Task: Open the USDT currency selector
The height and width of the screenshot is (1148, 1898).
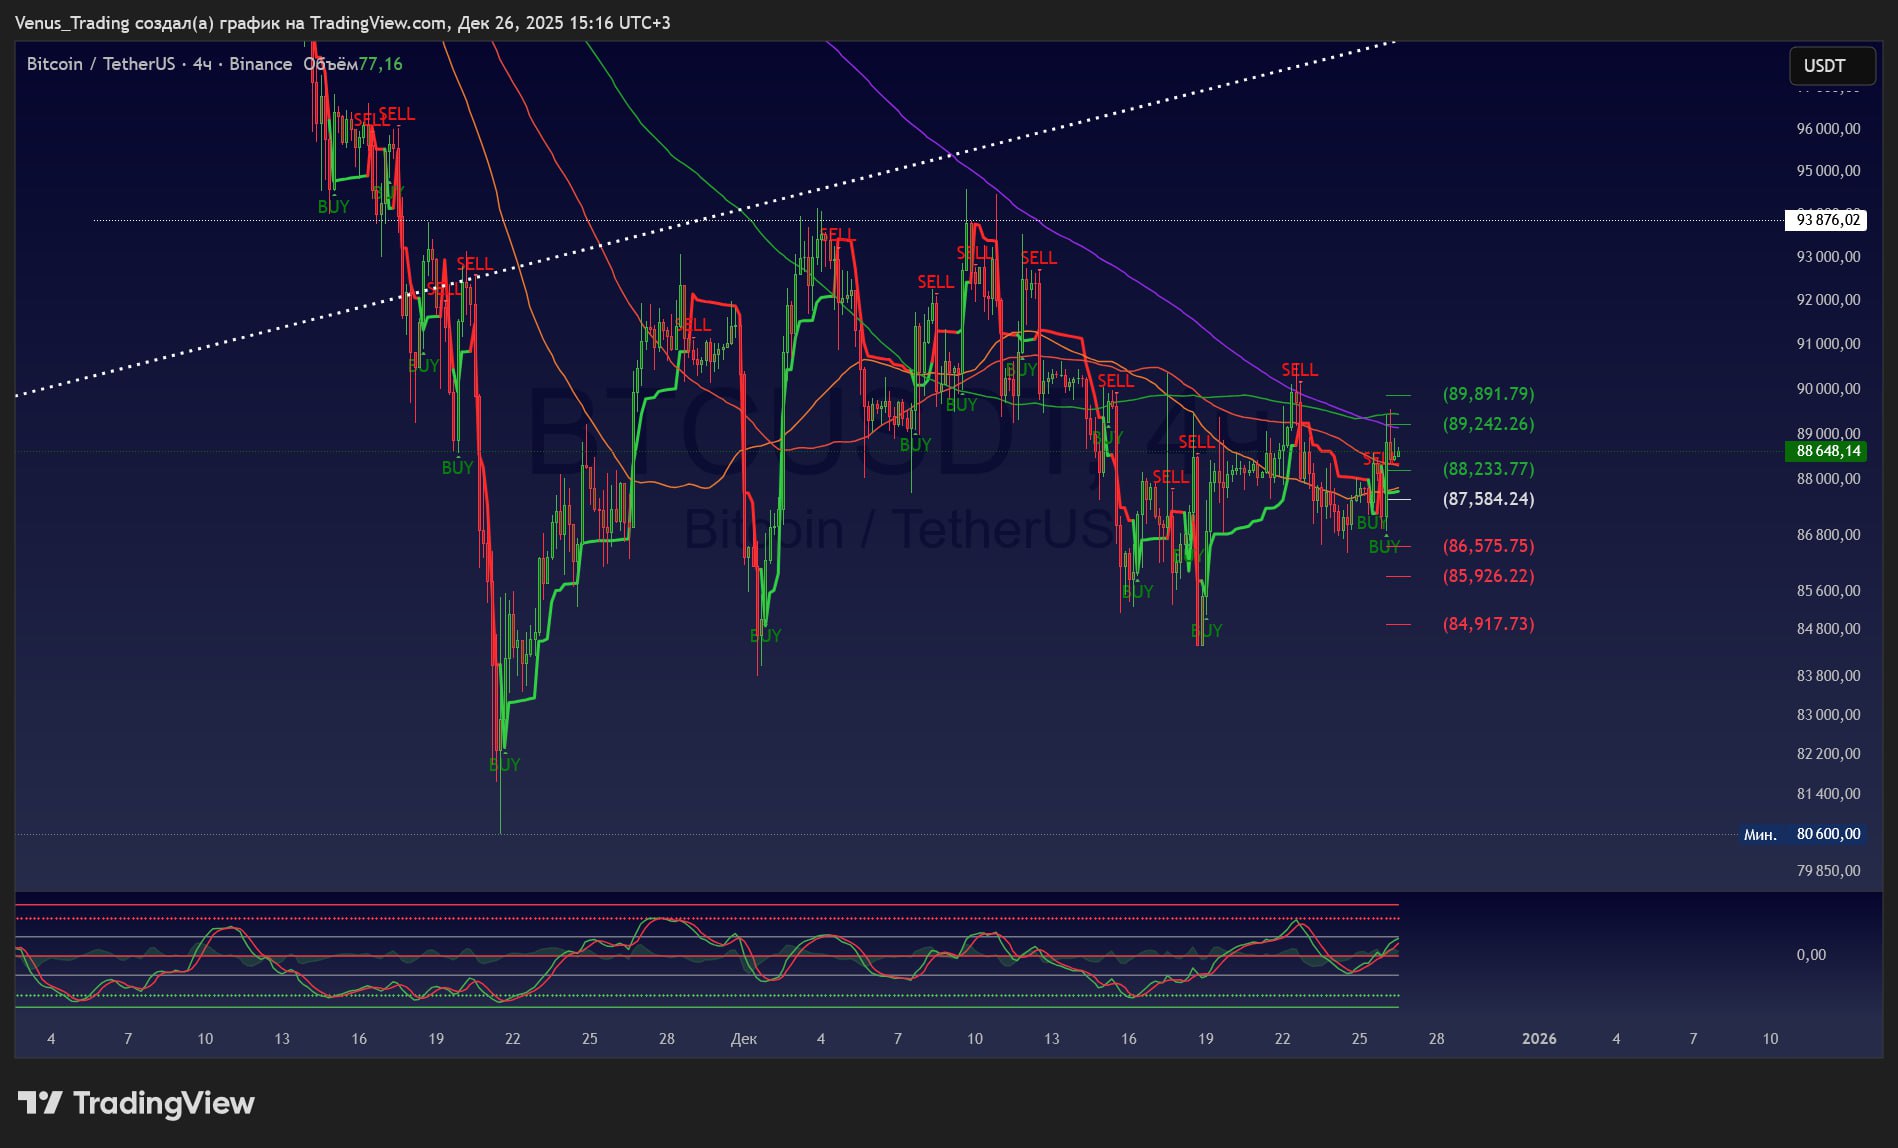Action: tap(1830, 66)
